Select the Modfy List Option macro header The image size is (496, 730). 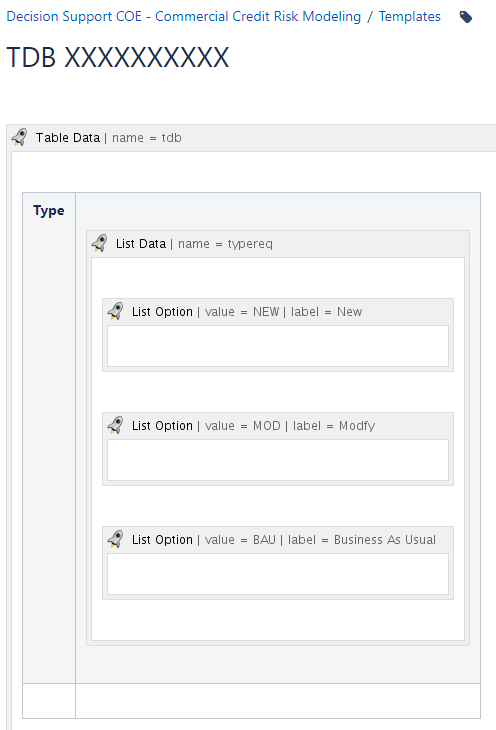point(278,426)
